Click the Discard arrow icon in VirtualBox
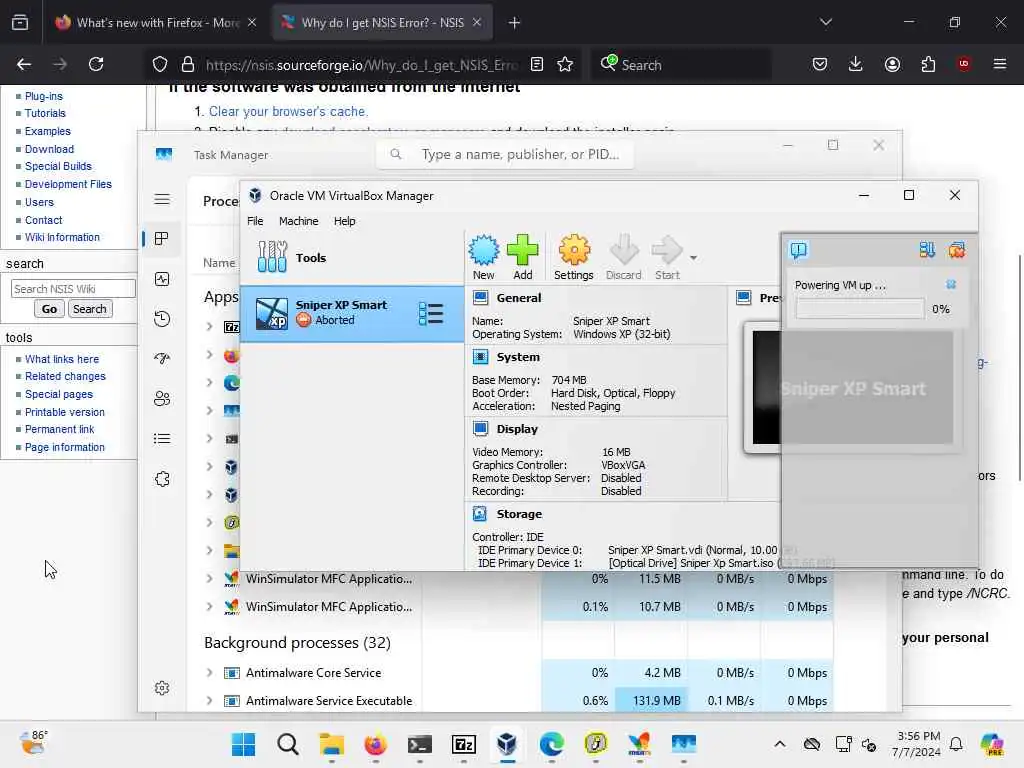The image size is (1024, 768). 624,257
